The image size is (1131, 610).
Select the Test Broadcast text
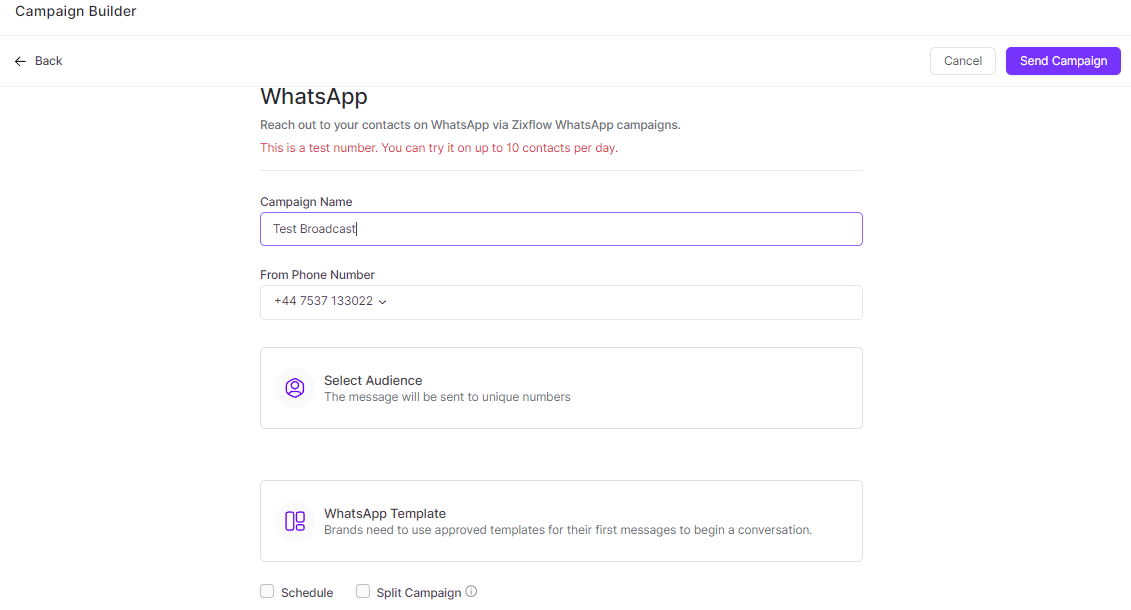pos(312,229)
